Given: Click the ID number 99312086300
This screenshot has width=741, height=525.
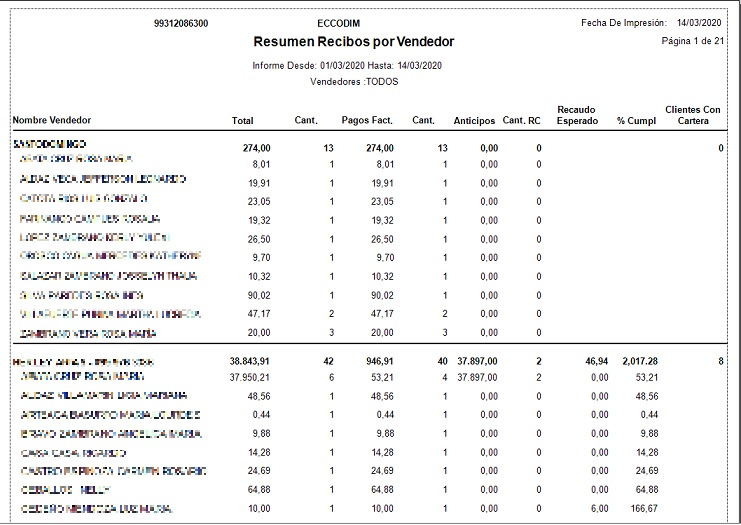Looking at the screenshot, I should (x=181, y=22).
